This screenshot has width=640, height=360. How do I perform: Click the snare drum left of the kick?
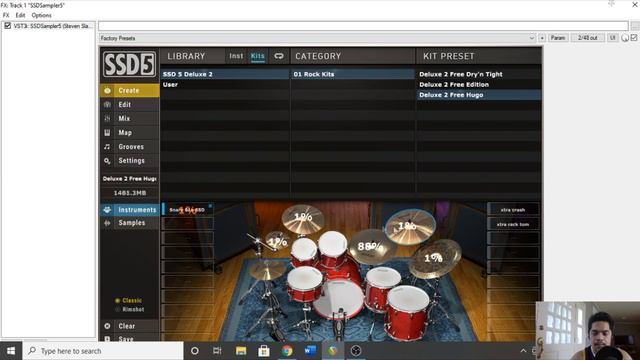pyautogui.click(x=304, y=284)
